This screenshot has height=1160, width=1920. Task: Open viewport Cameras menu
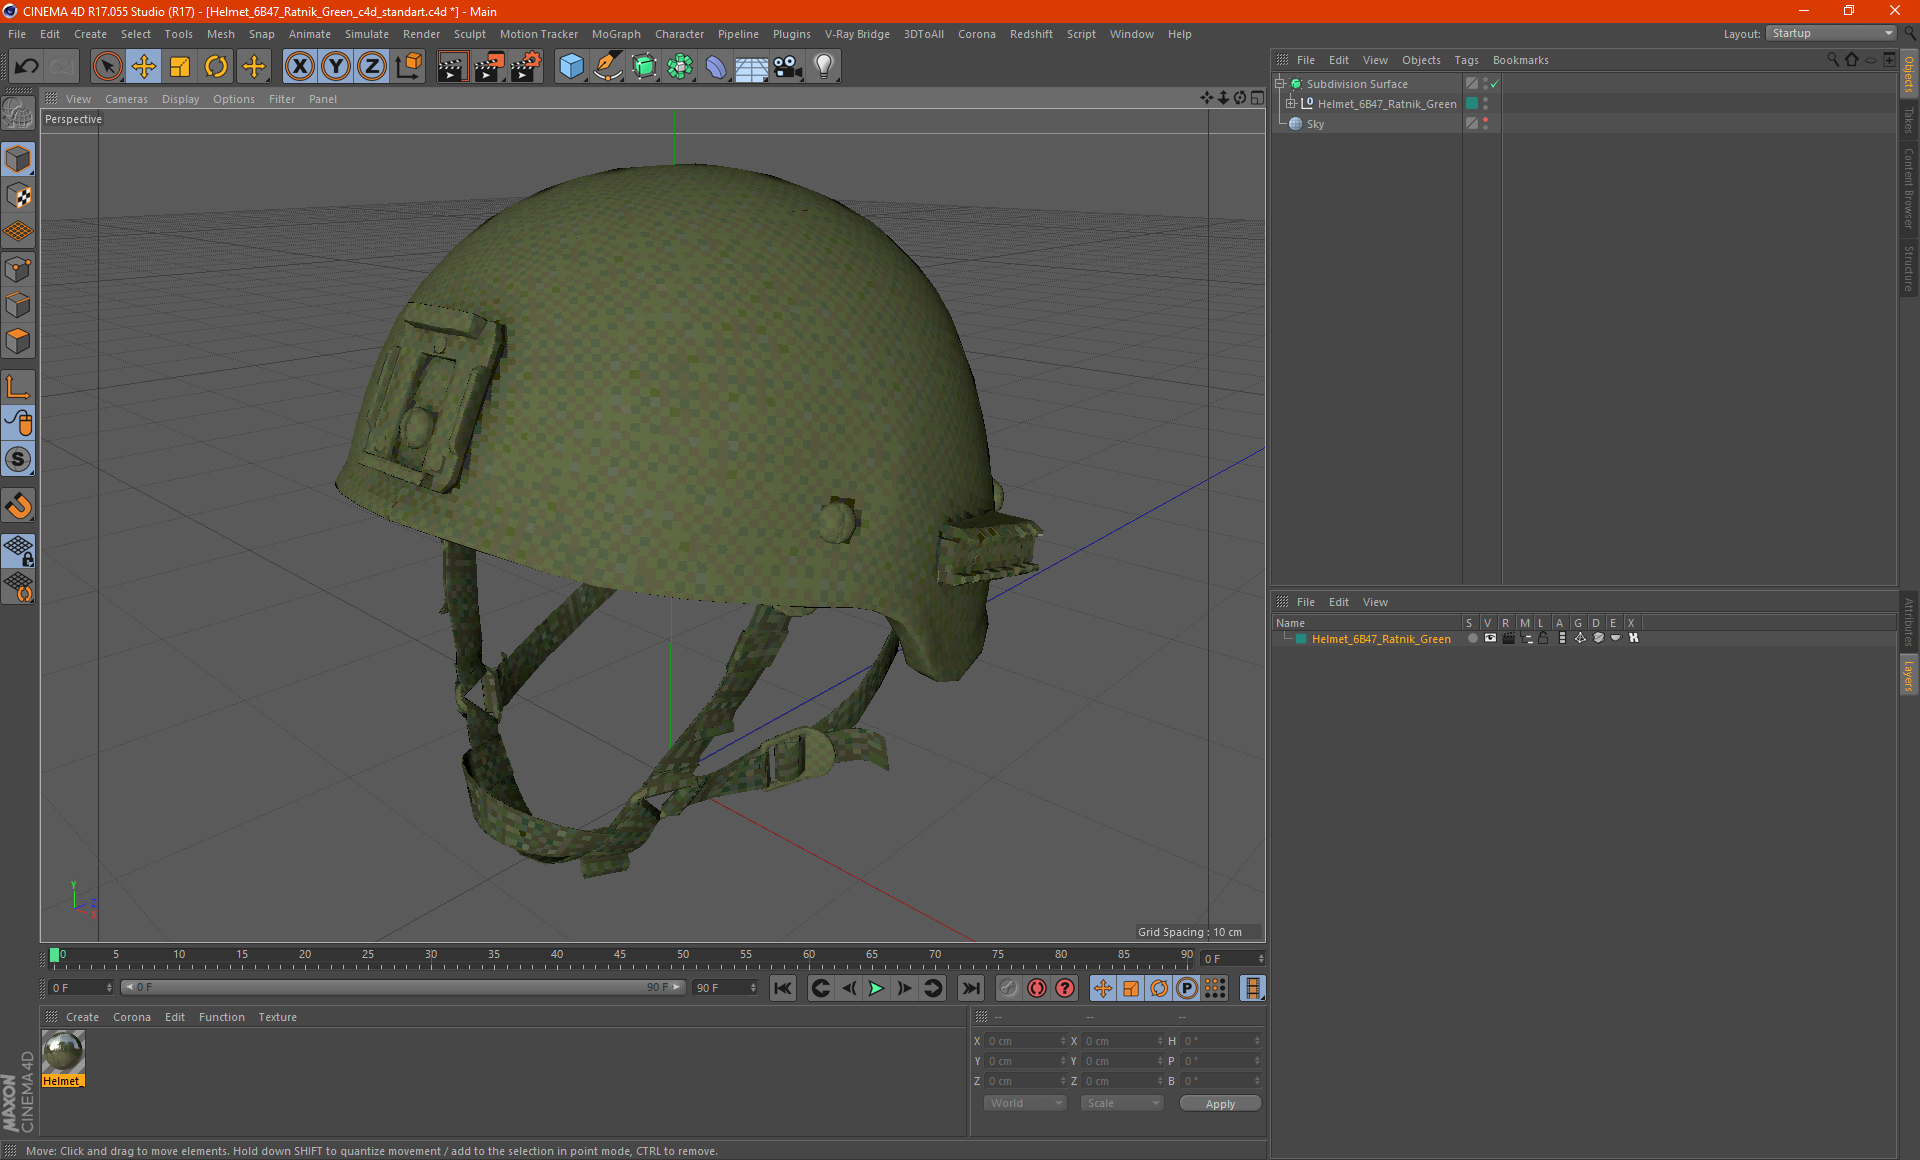(126, 99)
